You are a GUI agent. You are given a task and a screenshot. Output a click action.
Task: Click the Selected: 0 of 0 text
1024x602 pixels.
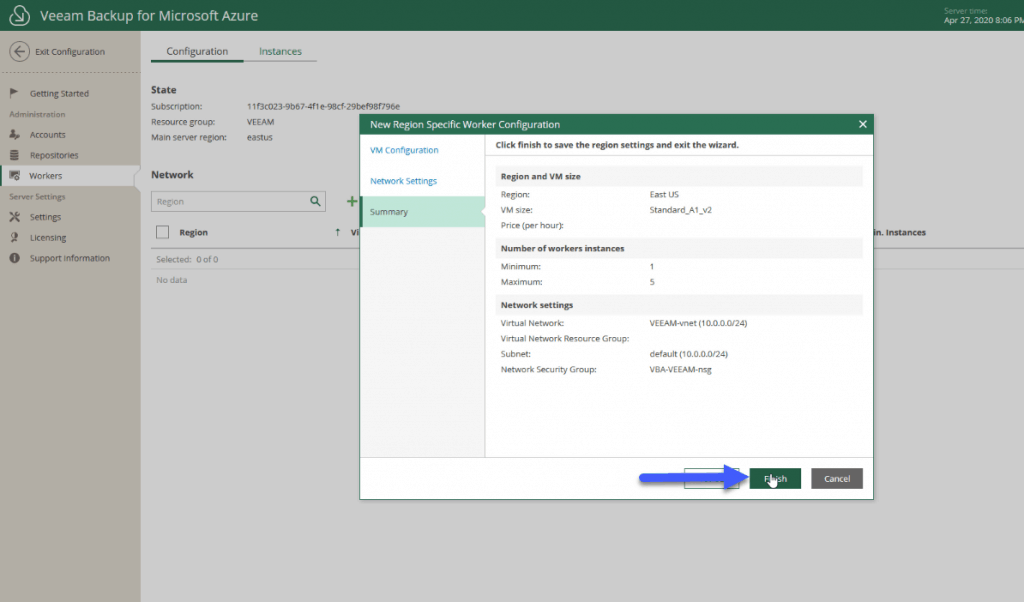click(x=187, y=259)
